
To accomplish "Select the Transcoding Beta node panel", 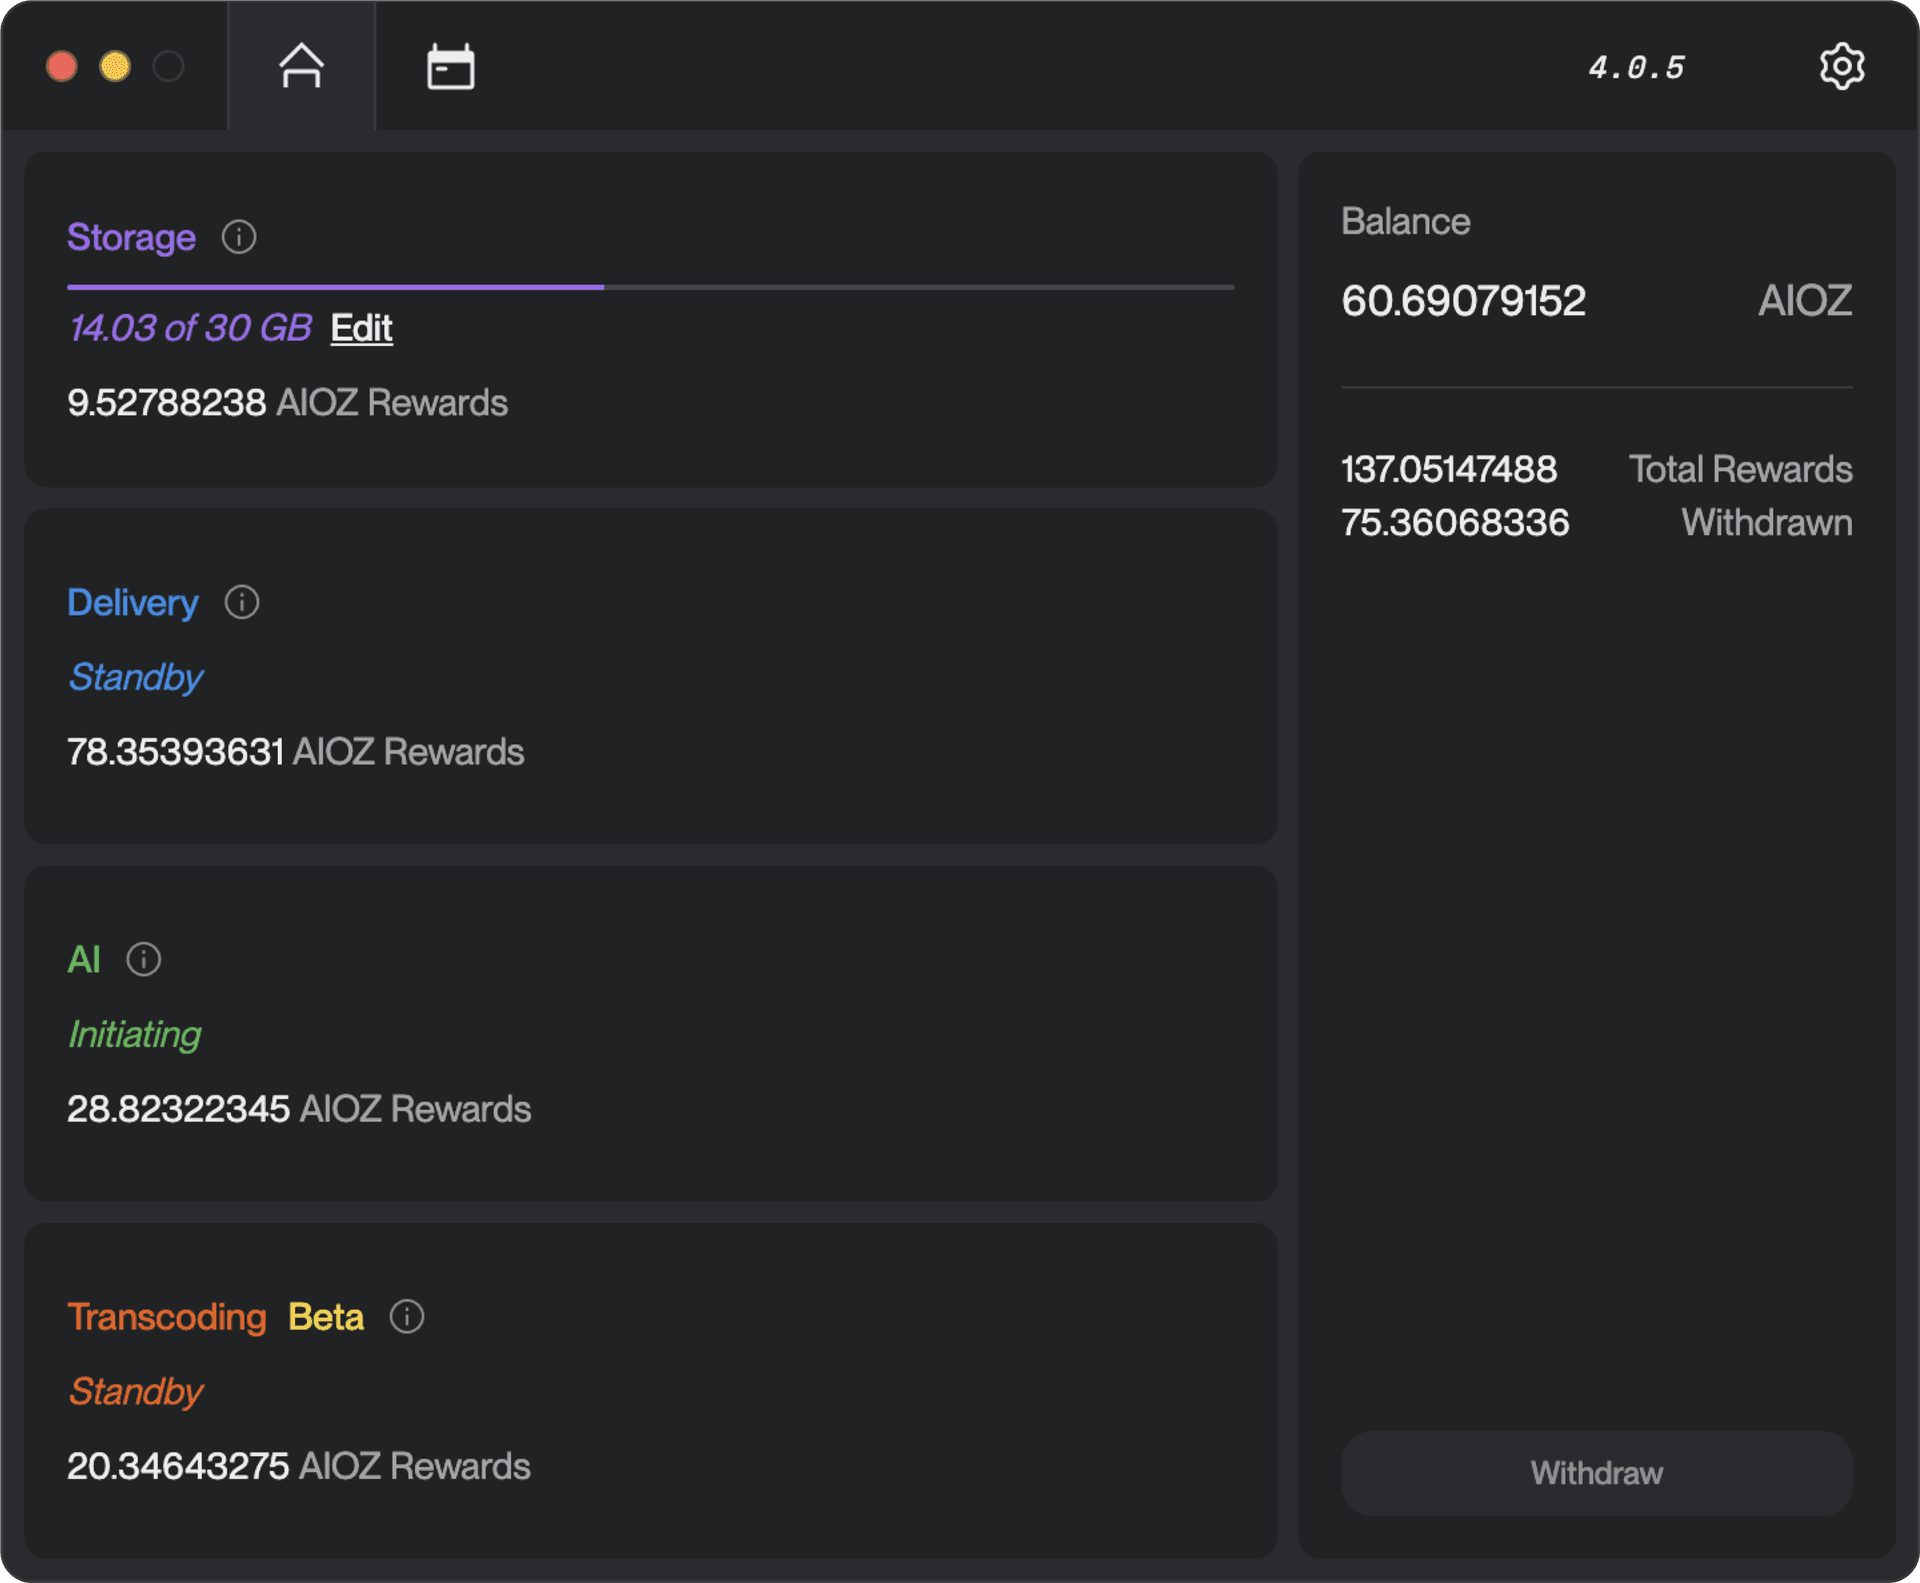I will pyautogui.click(x=650, y=1390).
